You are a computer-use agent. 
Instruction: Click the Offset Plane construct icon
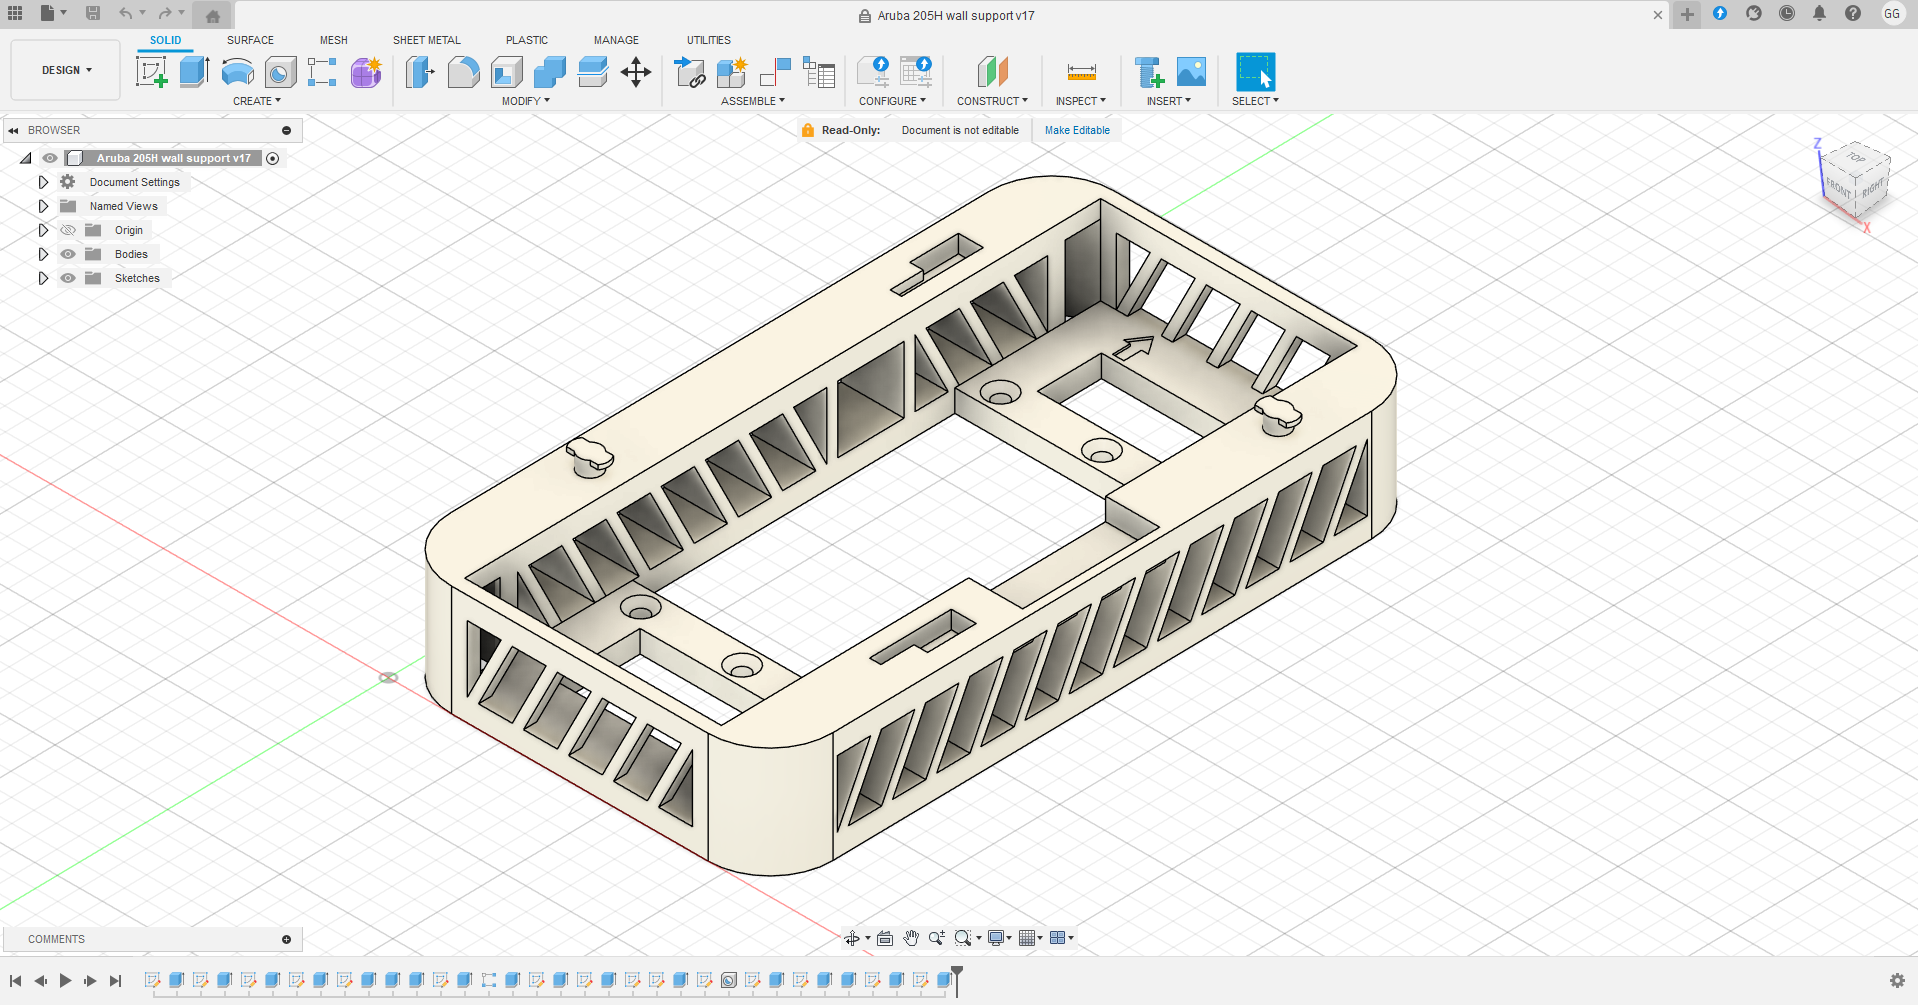(992, 72)
